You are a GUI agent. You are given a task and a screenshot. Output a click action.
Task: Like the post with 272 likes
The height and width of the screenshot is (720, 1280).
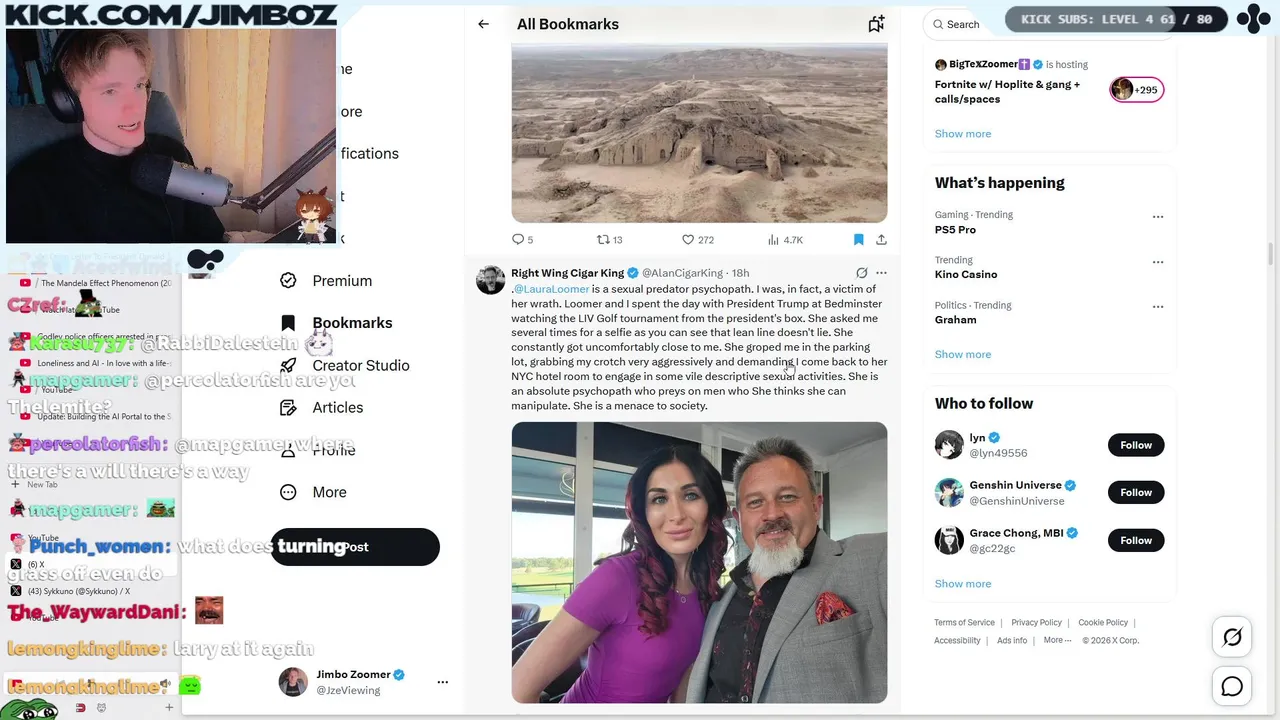coord(688,240)
